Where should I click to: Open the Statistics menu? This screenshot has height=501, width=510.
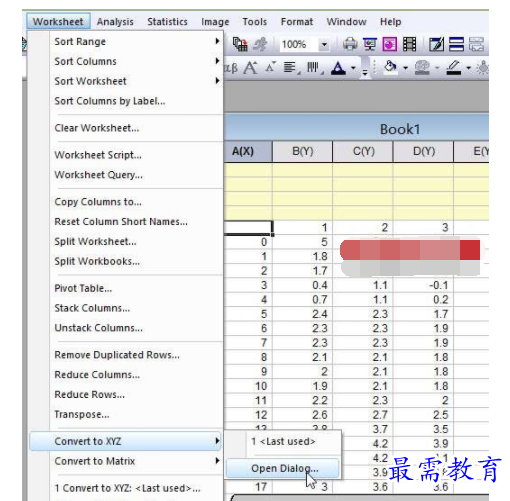click(167, 22)
